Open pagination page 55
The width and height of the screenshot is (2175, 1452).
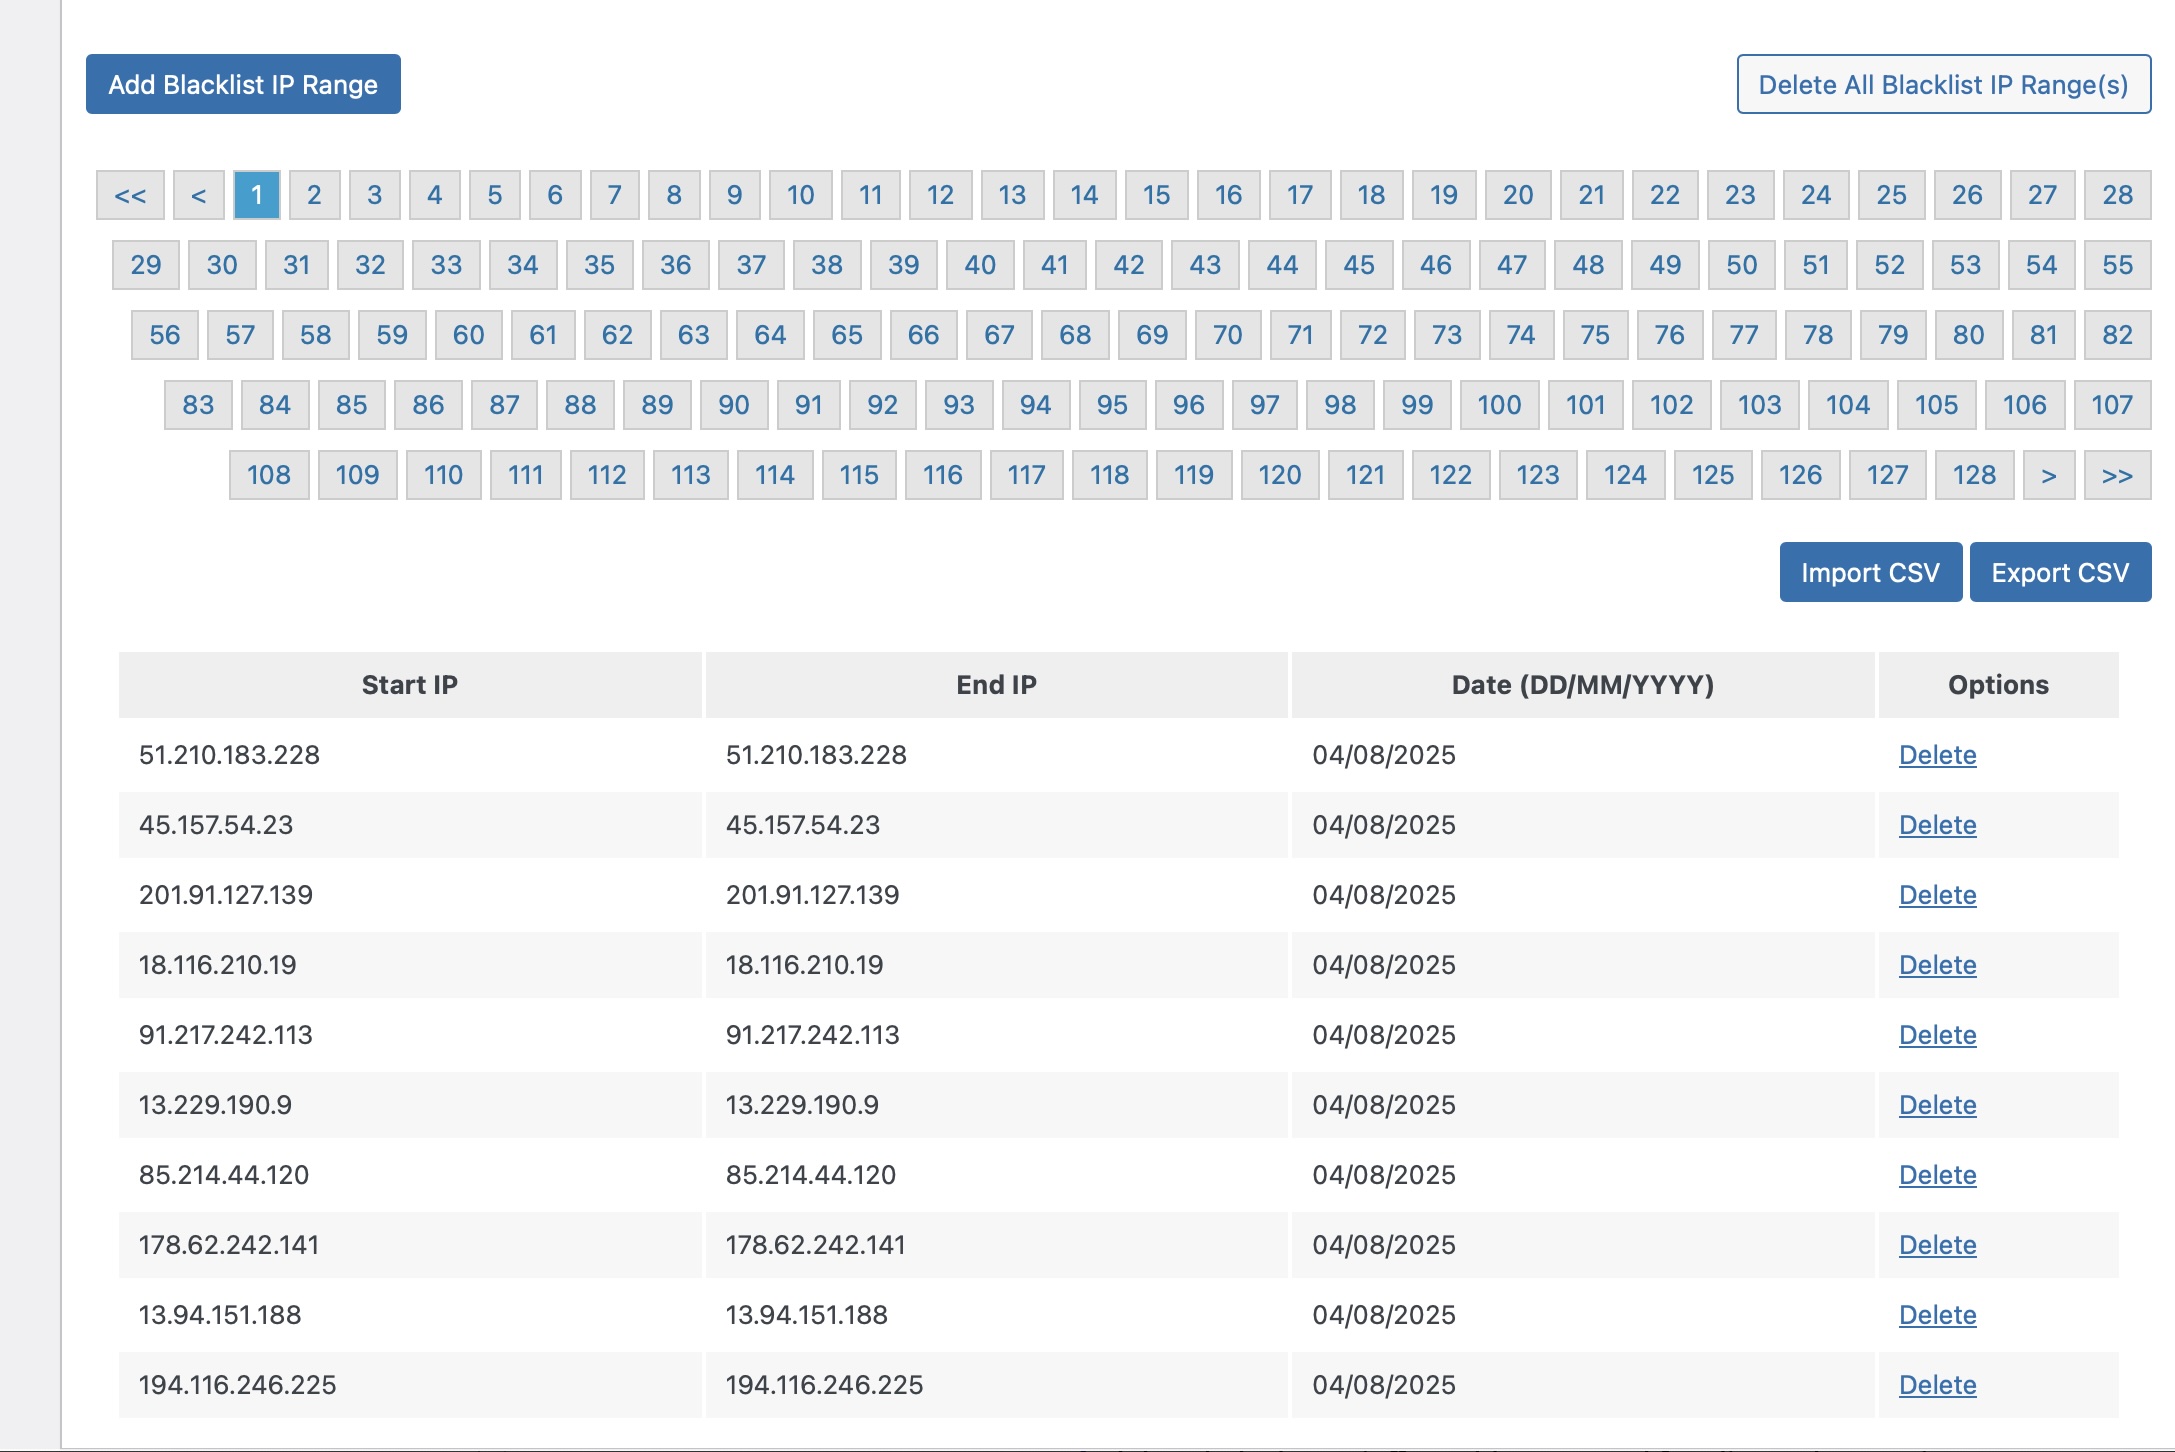point(2117,265)
